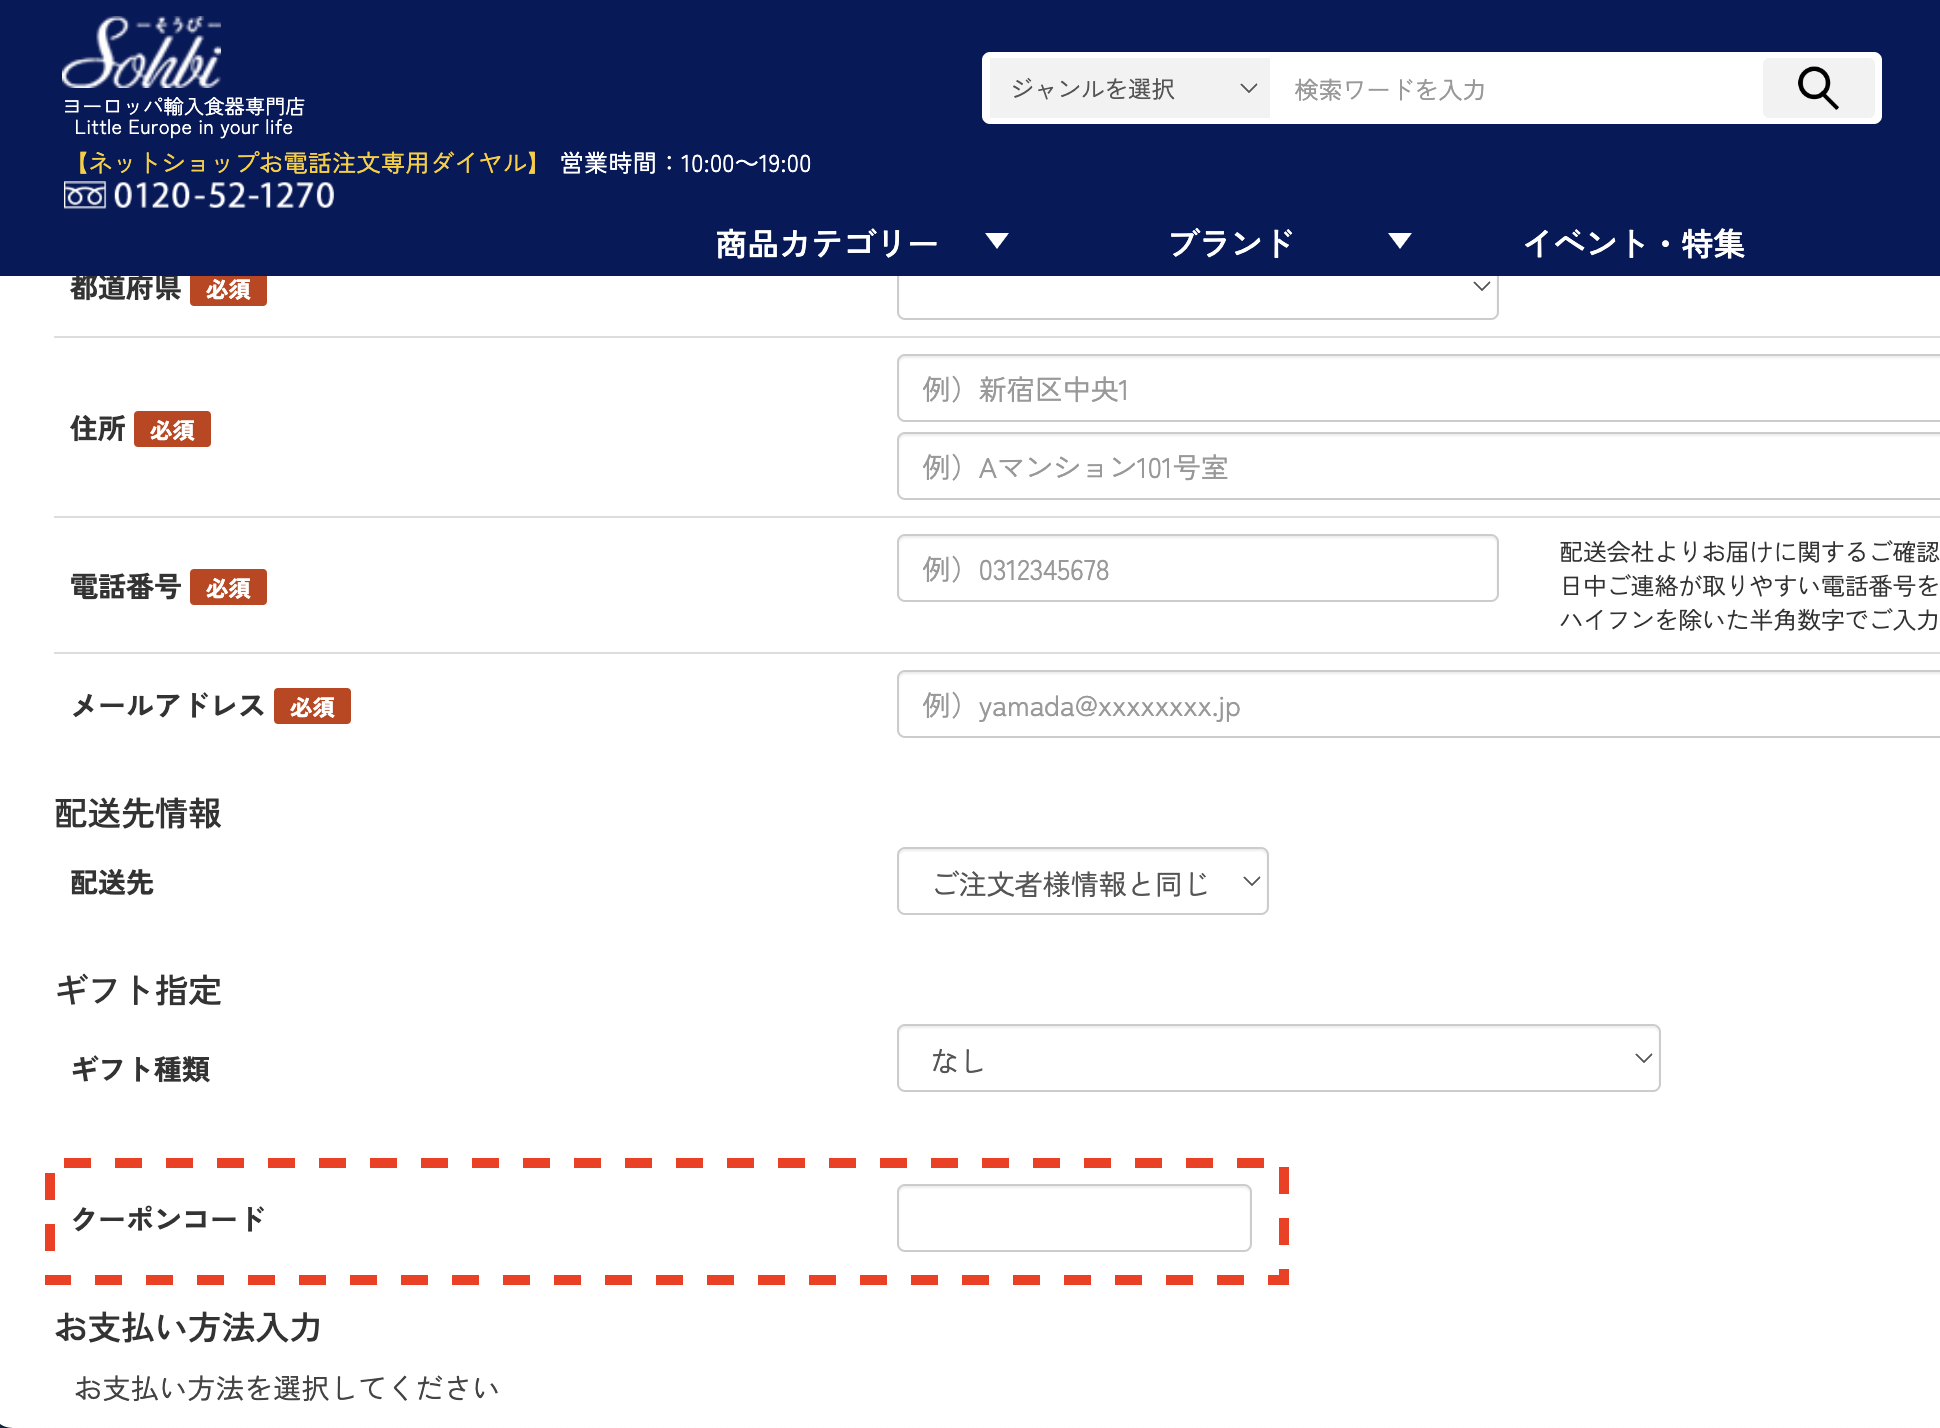Click the 必須 badge next to メールアドレス
Screen dimensions: 1940x1428
pyautogui.click(x=312, y=707)
